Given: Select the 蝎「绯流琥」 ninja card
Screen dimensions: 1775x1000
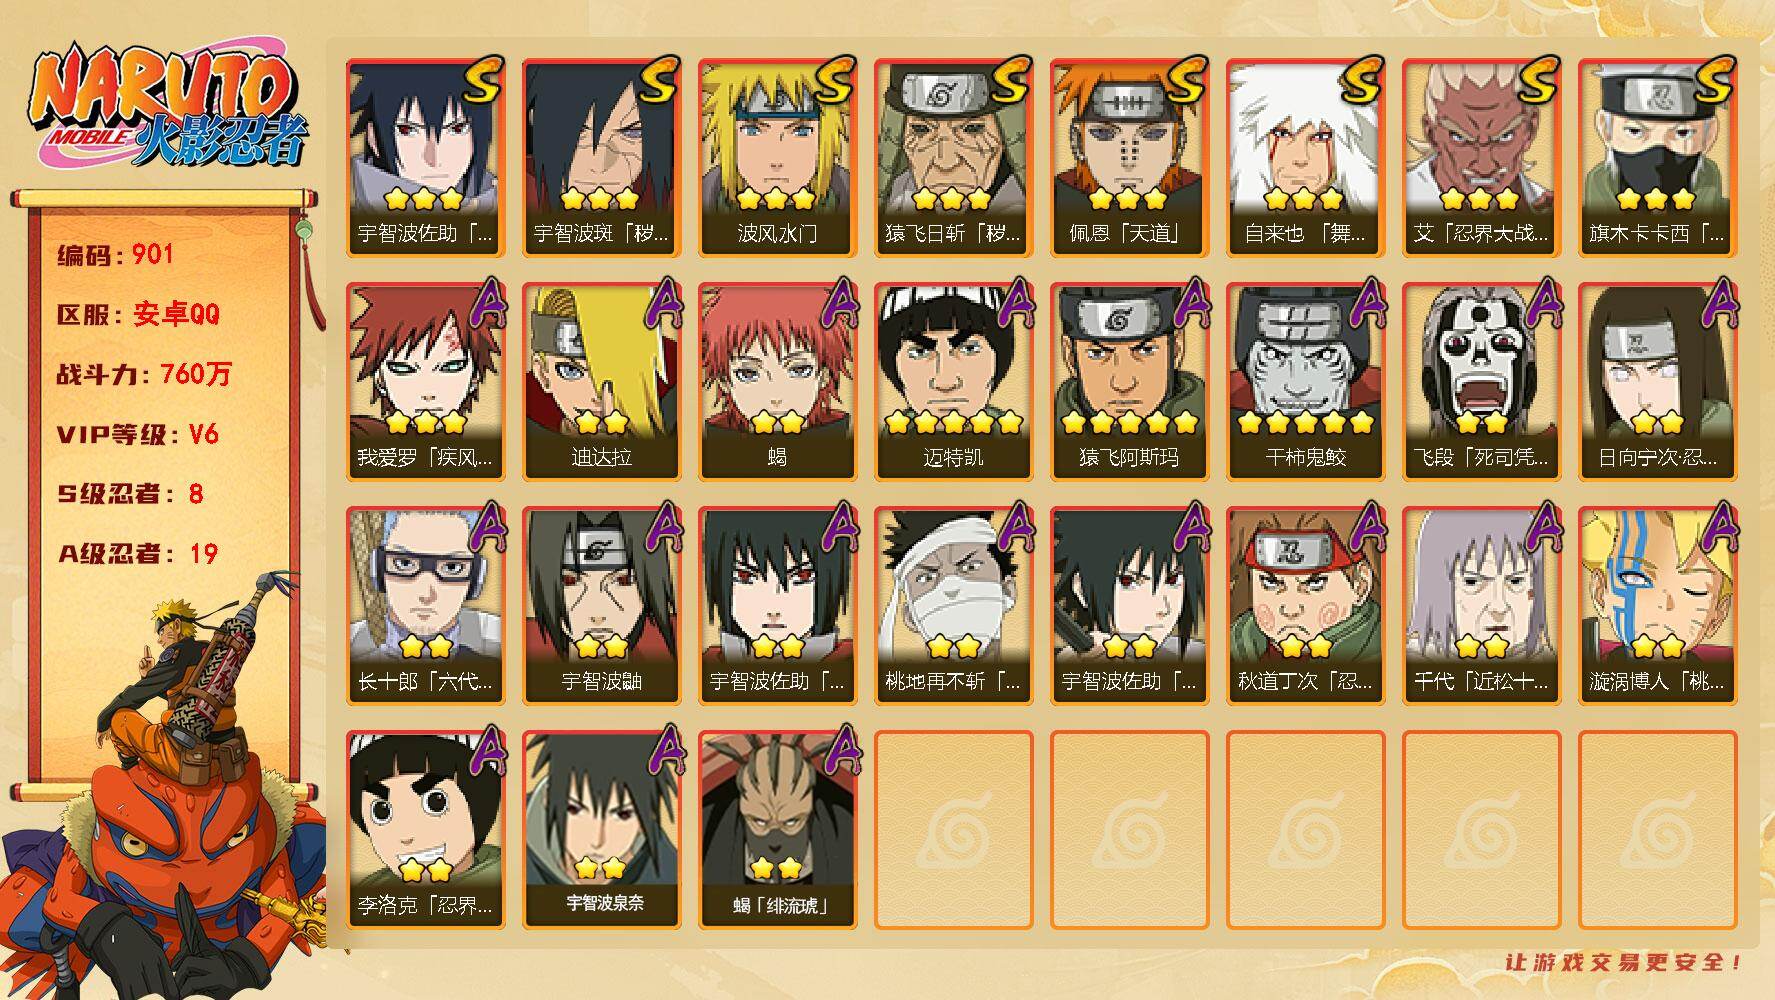Looking at the screenshot, I should tap(777, 830).
